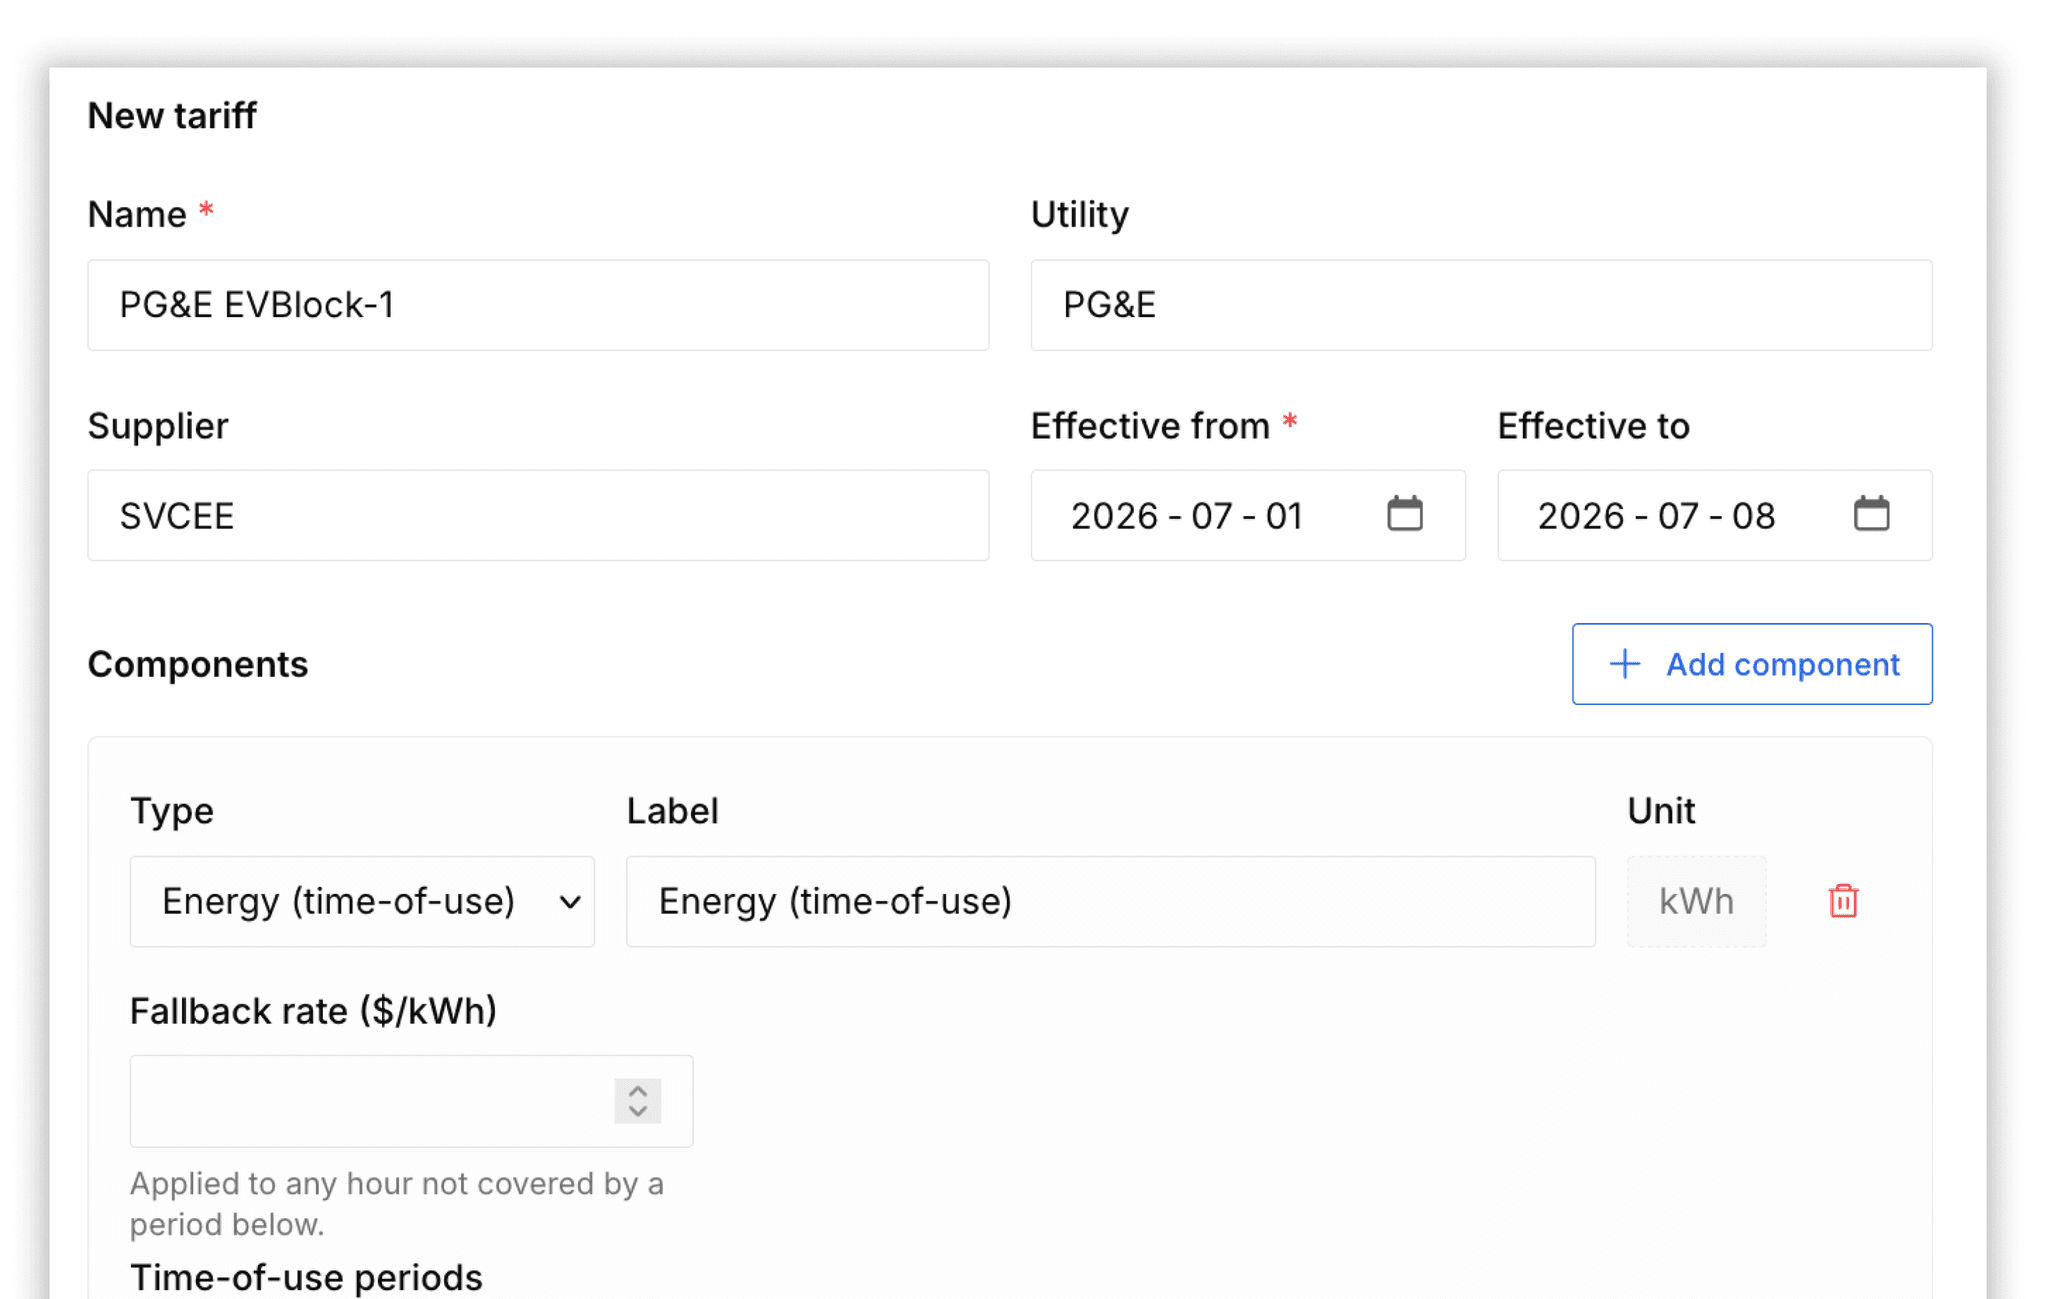Focus the Supplier field showing SVCEE

tap(538, 515)
